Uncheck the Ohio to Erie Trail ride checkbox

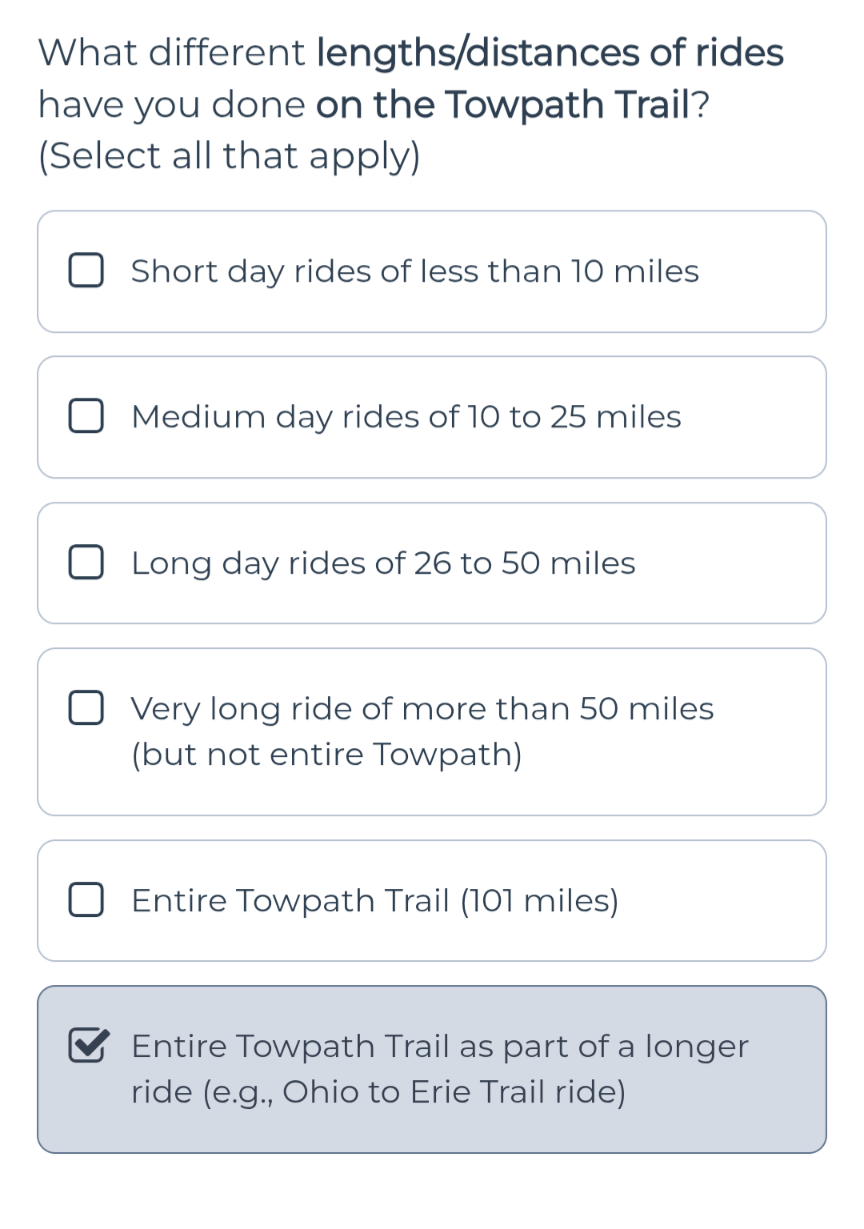[x=88, y=1047]
